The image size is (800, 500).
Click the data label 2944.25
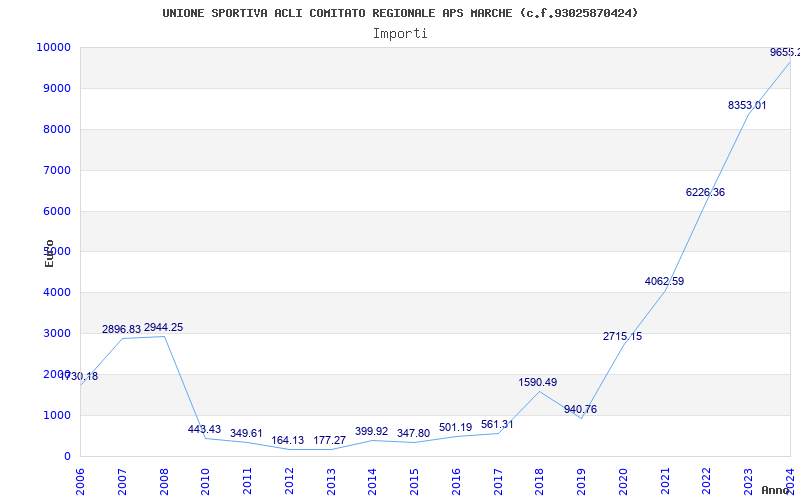pos(163,328)
